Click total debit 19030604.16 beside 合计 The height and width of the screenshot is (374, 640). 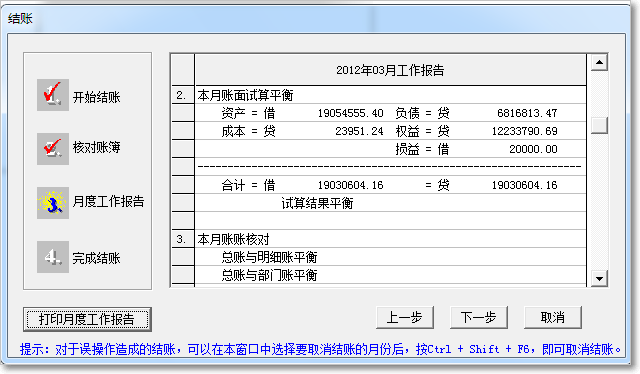(351, 185)
